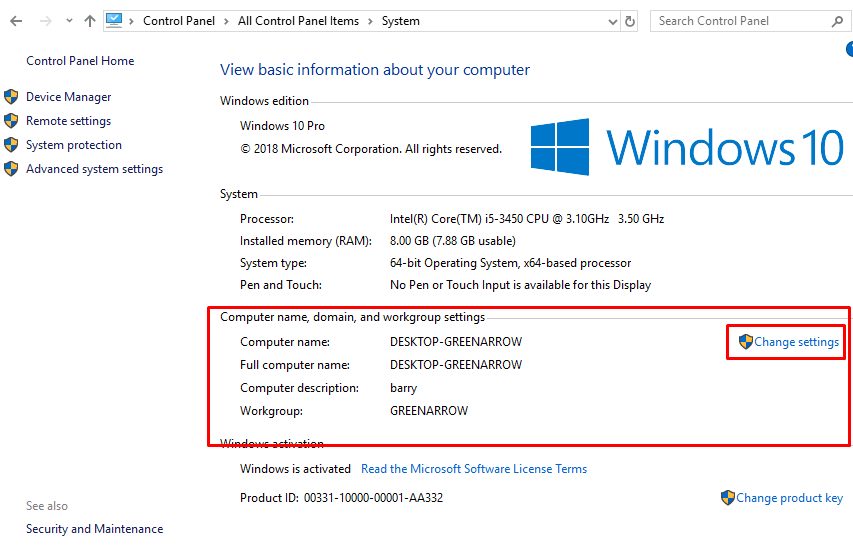
Task: Click the 8.00 GB RAM value
Action: pyautogui.click(x=453, y=241)
